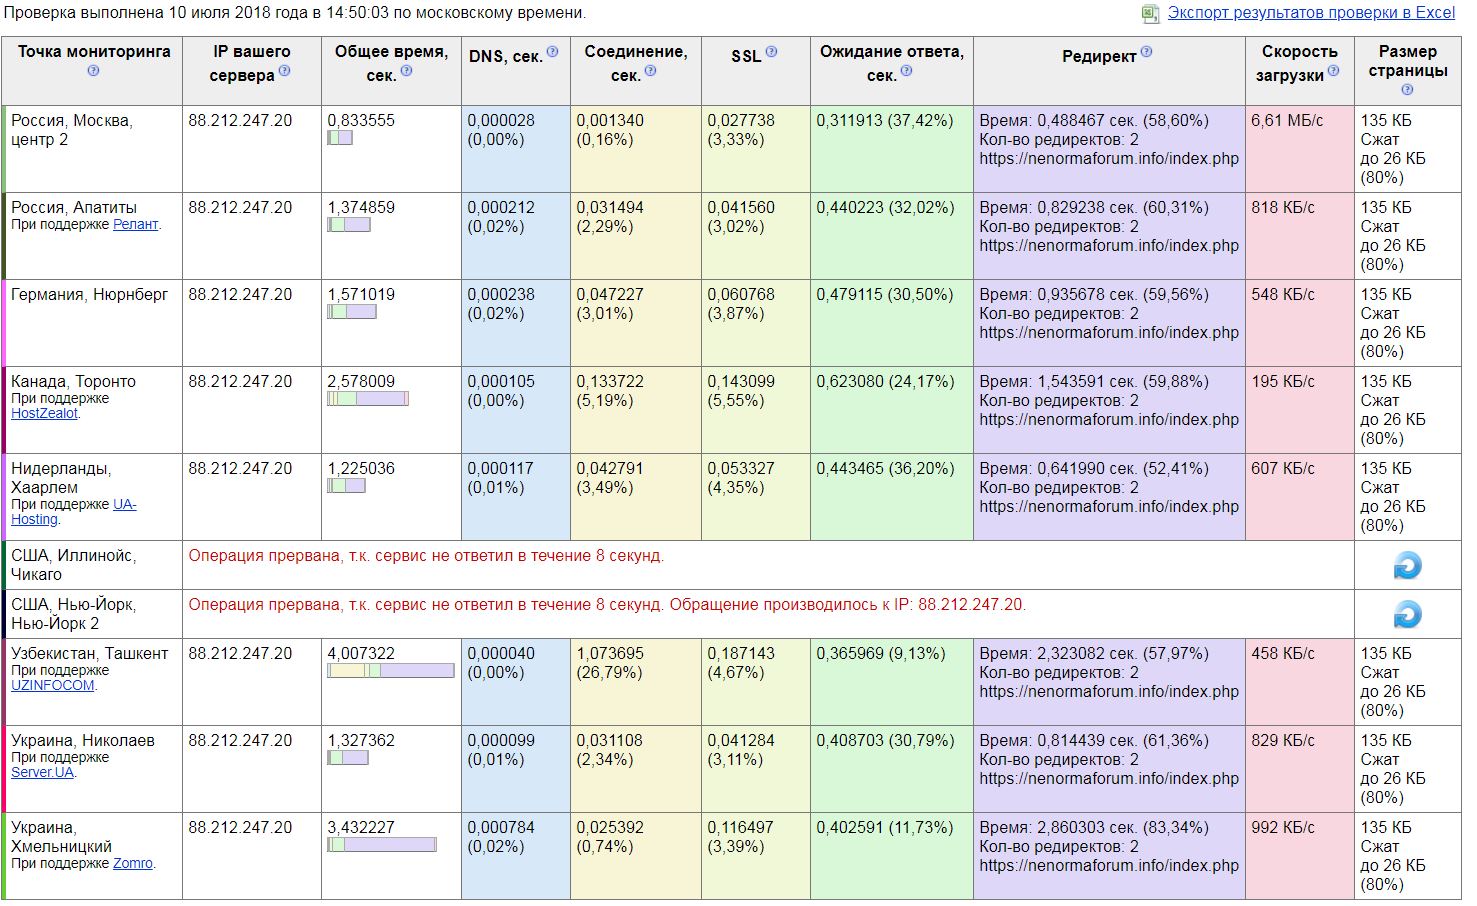Open the HostZealot sponsor link
The image size is (1477, 906).
coord(44,413)
